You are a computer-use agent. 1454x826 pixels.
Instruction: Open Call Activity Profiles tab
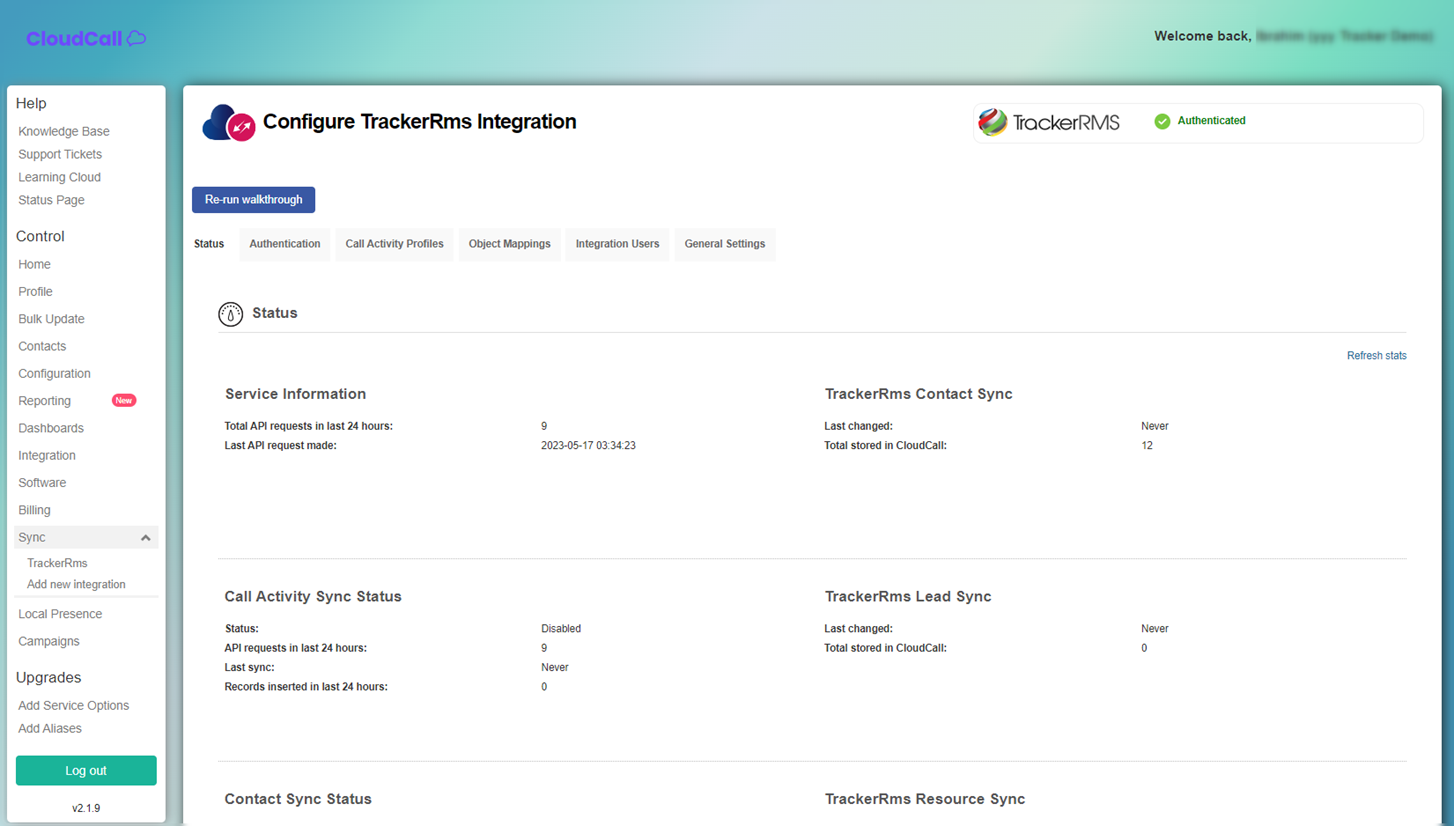click(x=394, y=244)
